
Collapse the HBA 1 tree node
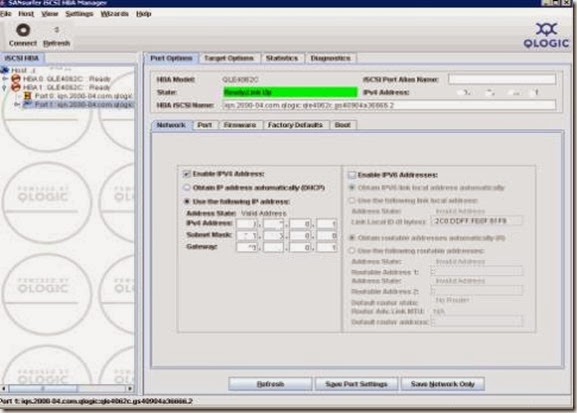(5, 88)
